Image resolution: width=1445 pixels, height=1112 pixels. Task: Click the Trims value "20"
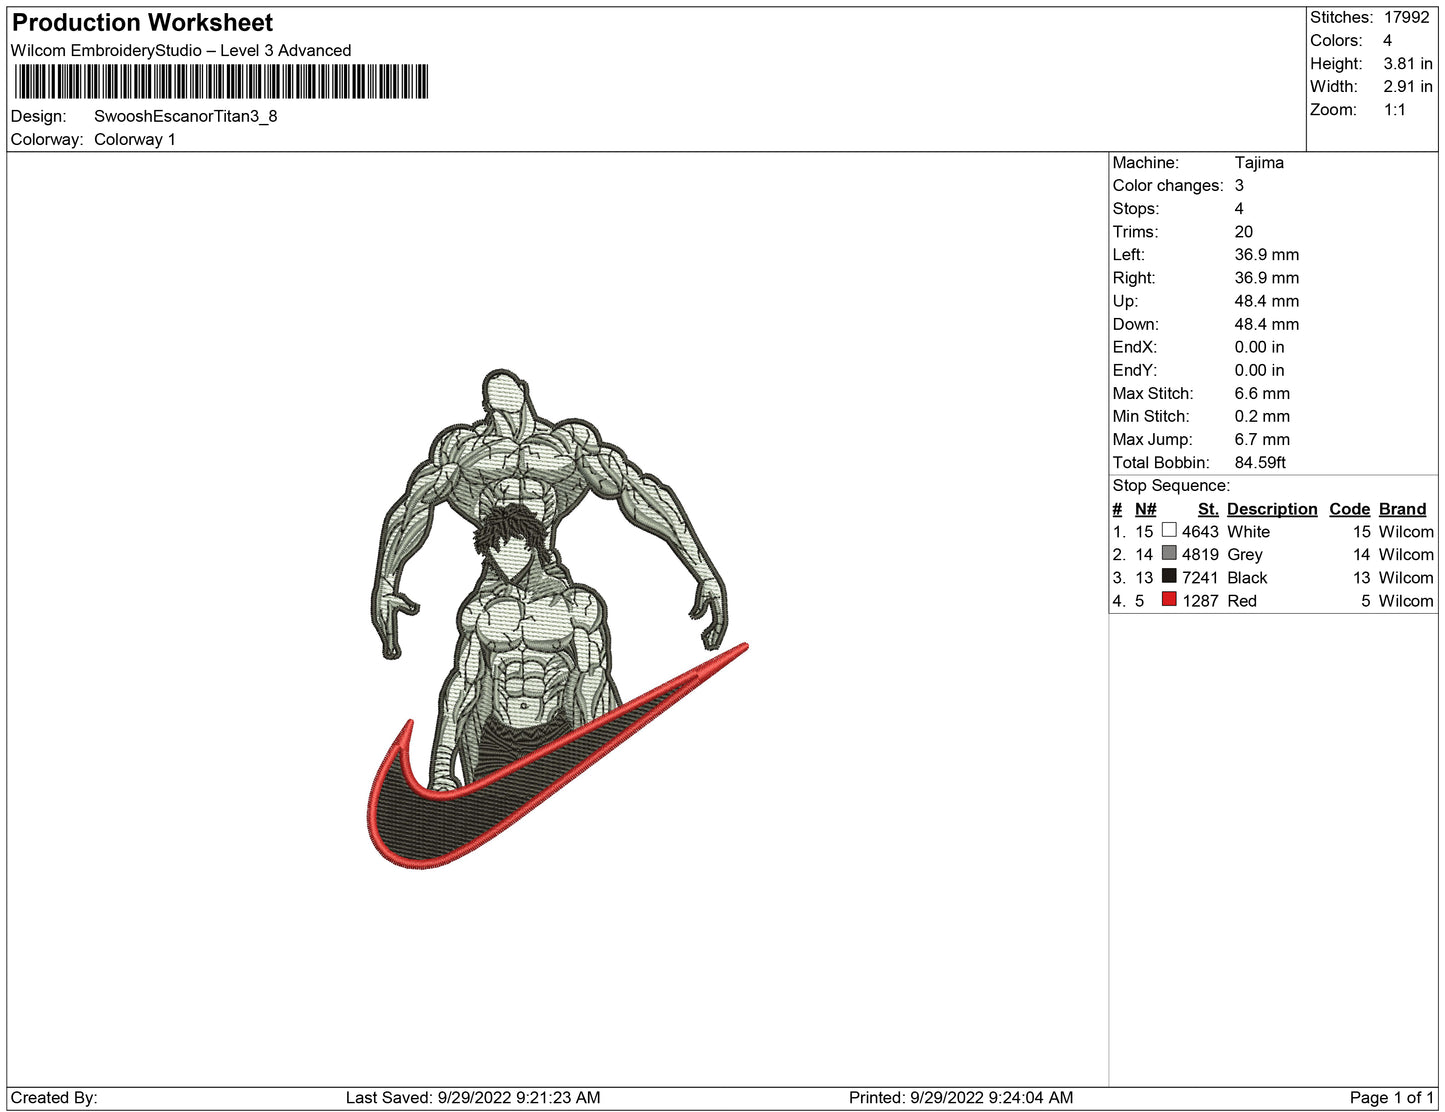1244,231
